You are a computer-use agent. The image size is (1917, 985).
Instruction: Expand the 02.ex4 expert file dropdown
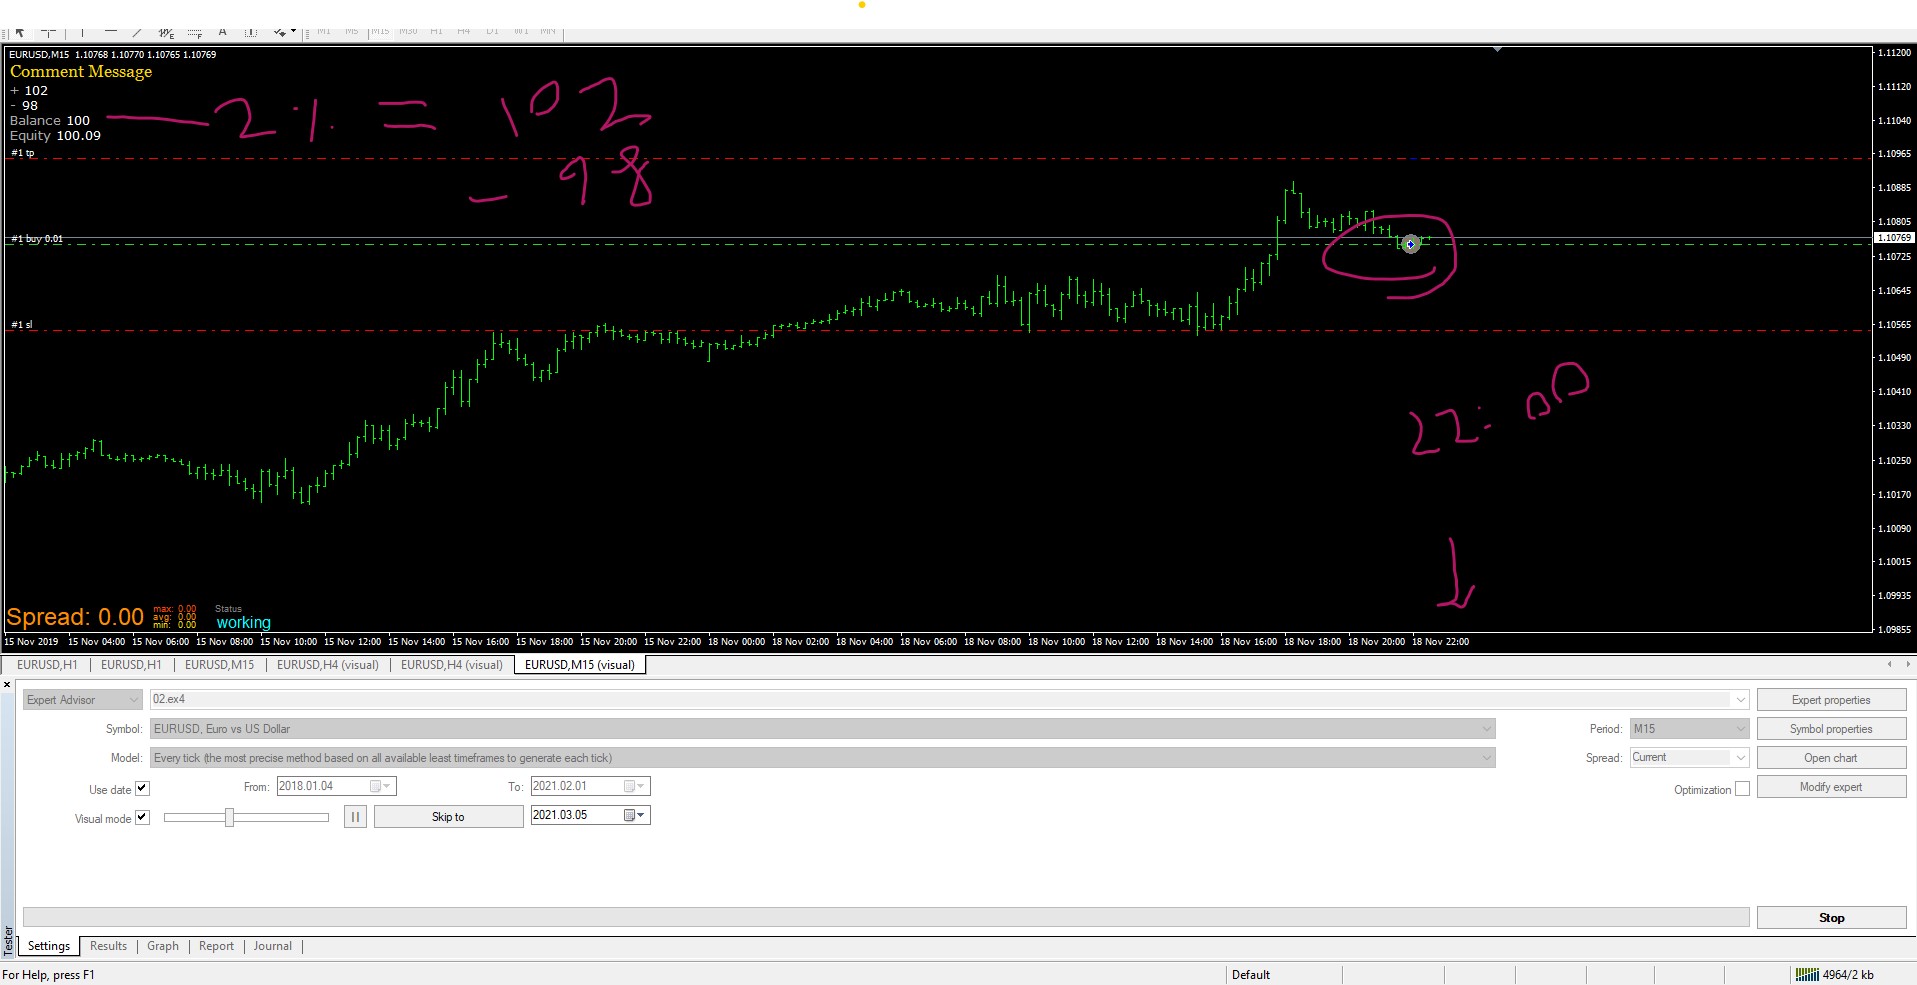[1740, 700]
